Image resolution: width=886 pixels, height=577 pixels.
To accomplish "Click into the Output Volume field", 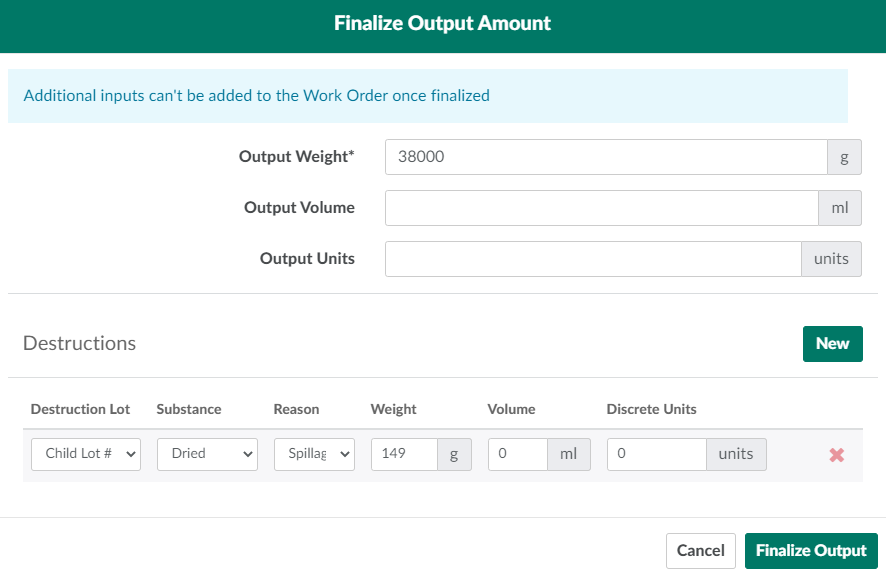I will tap(601, 208).
